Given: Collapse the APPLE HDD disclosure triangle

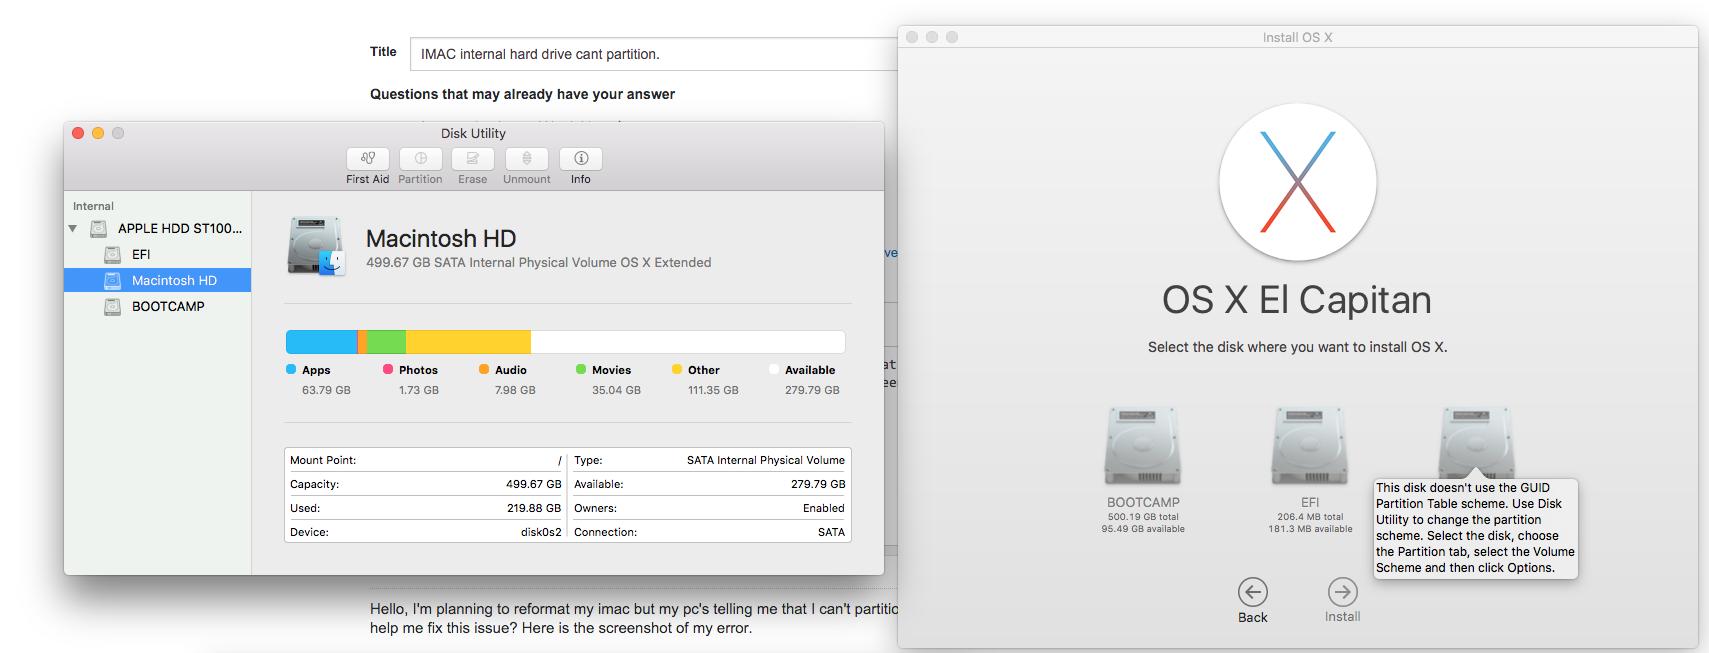Looking at the screenshot, I should [73, 229].
